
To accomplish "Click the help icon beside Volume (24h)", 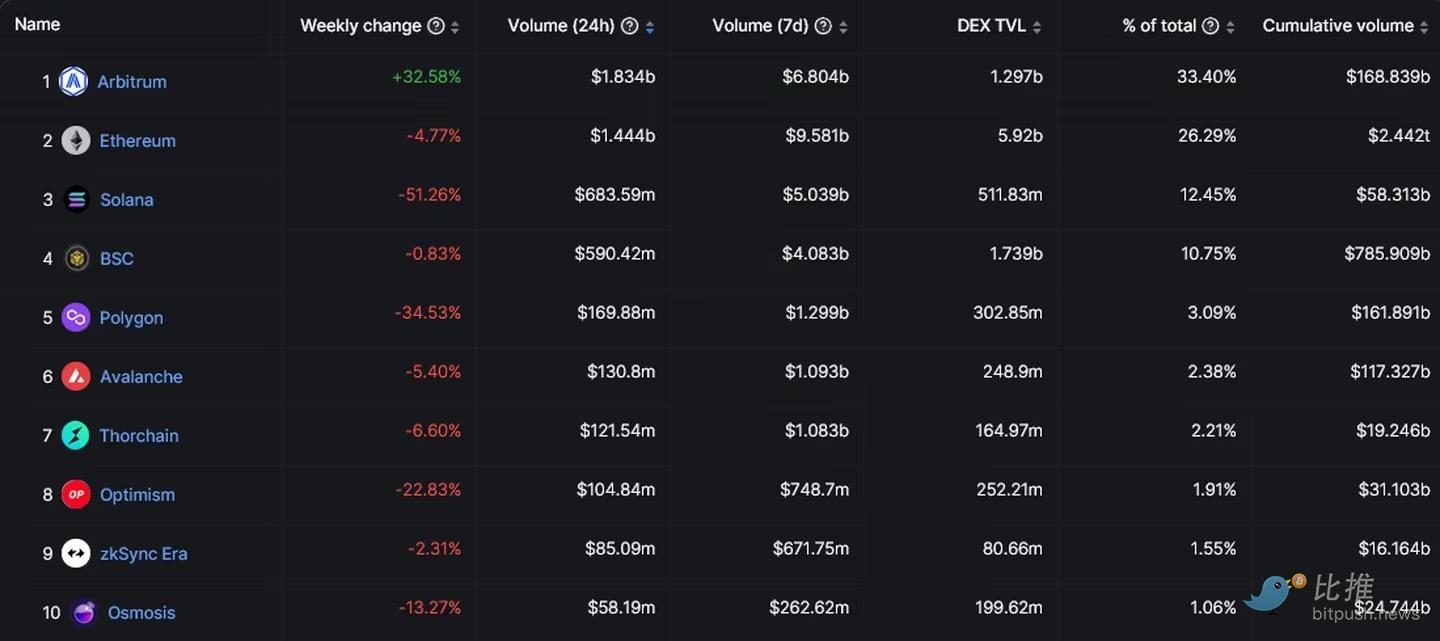I will point(629,27).
